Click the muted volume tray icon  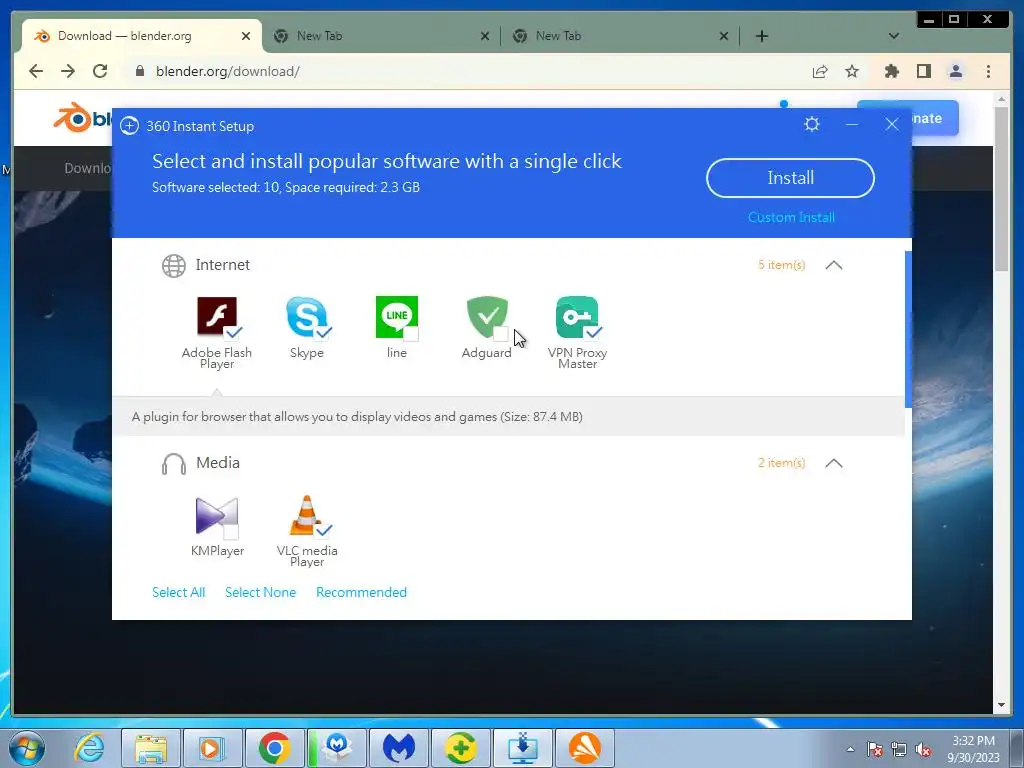(x=923, y=750)
